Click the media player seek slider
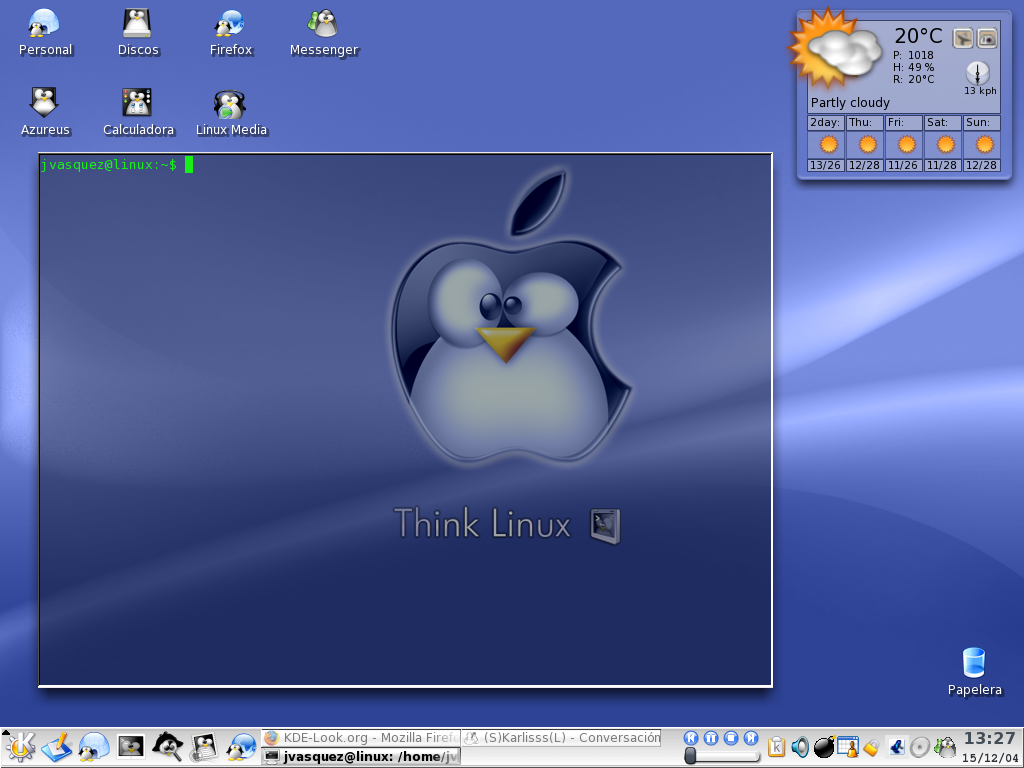 [722, 756]
